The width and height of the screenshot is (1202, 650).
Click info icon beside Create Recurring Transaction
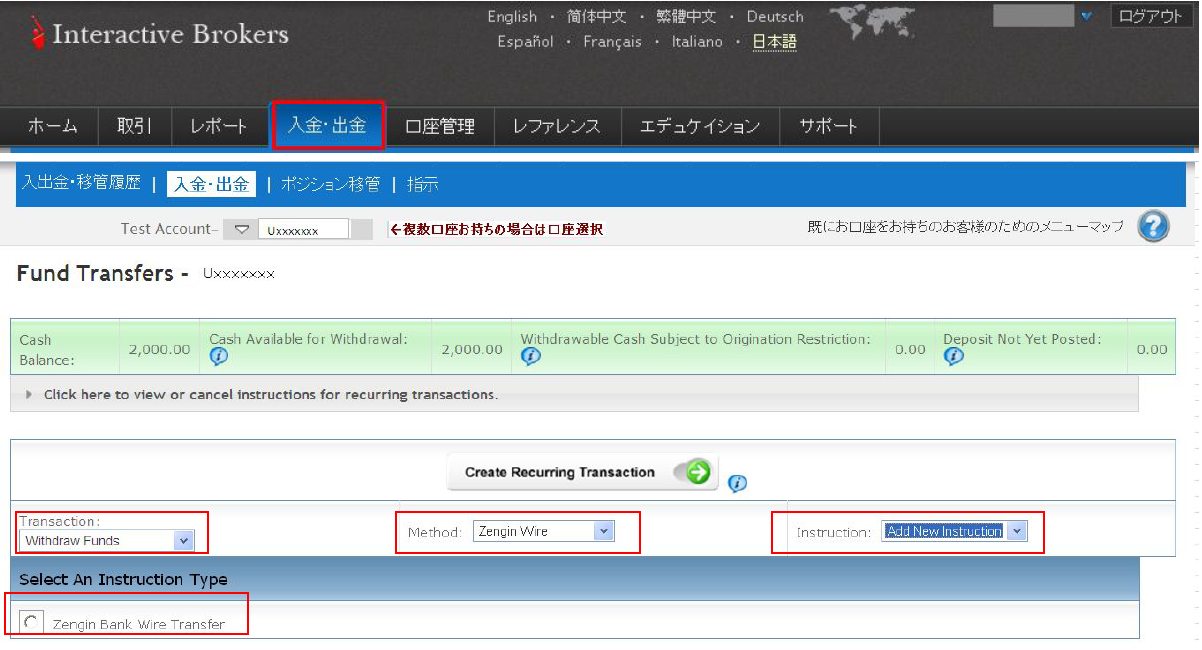click(737, 484)
